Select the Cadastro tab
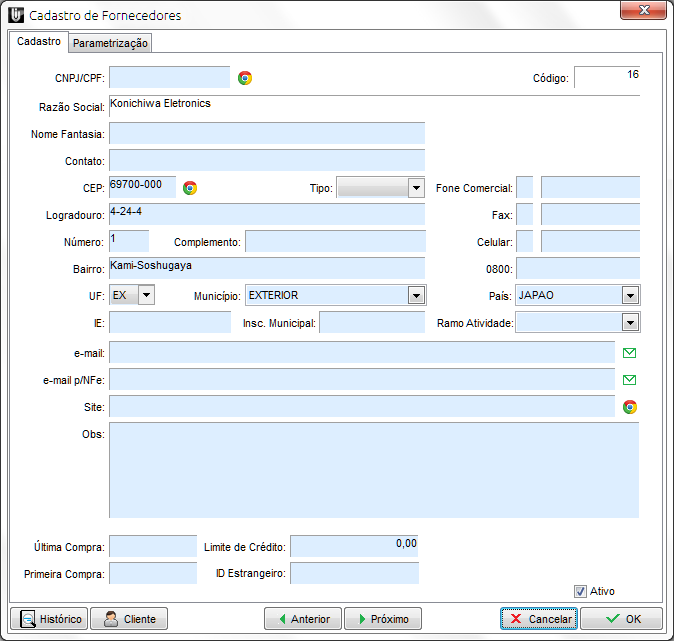 39,42
